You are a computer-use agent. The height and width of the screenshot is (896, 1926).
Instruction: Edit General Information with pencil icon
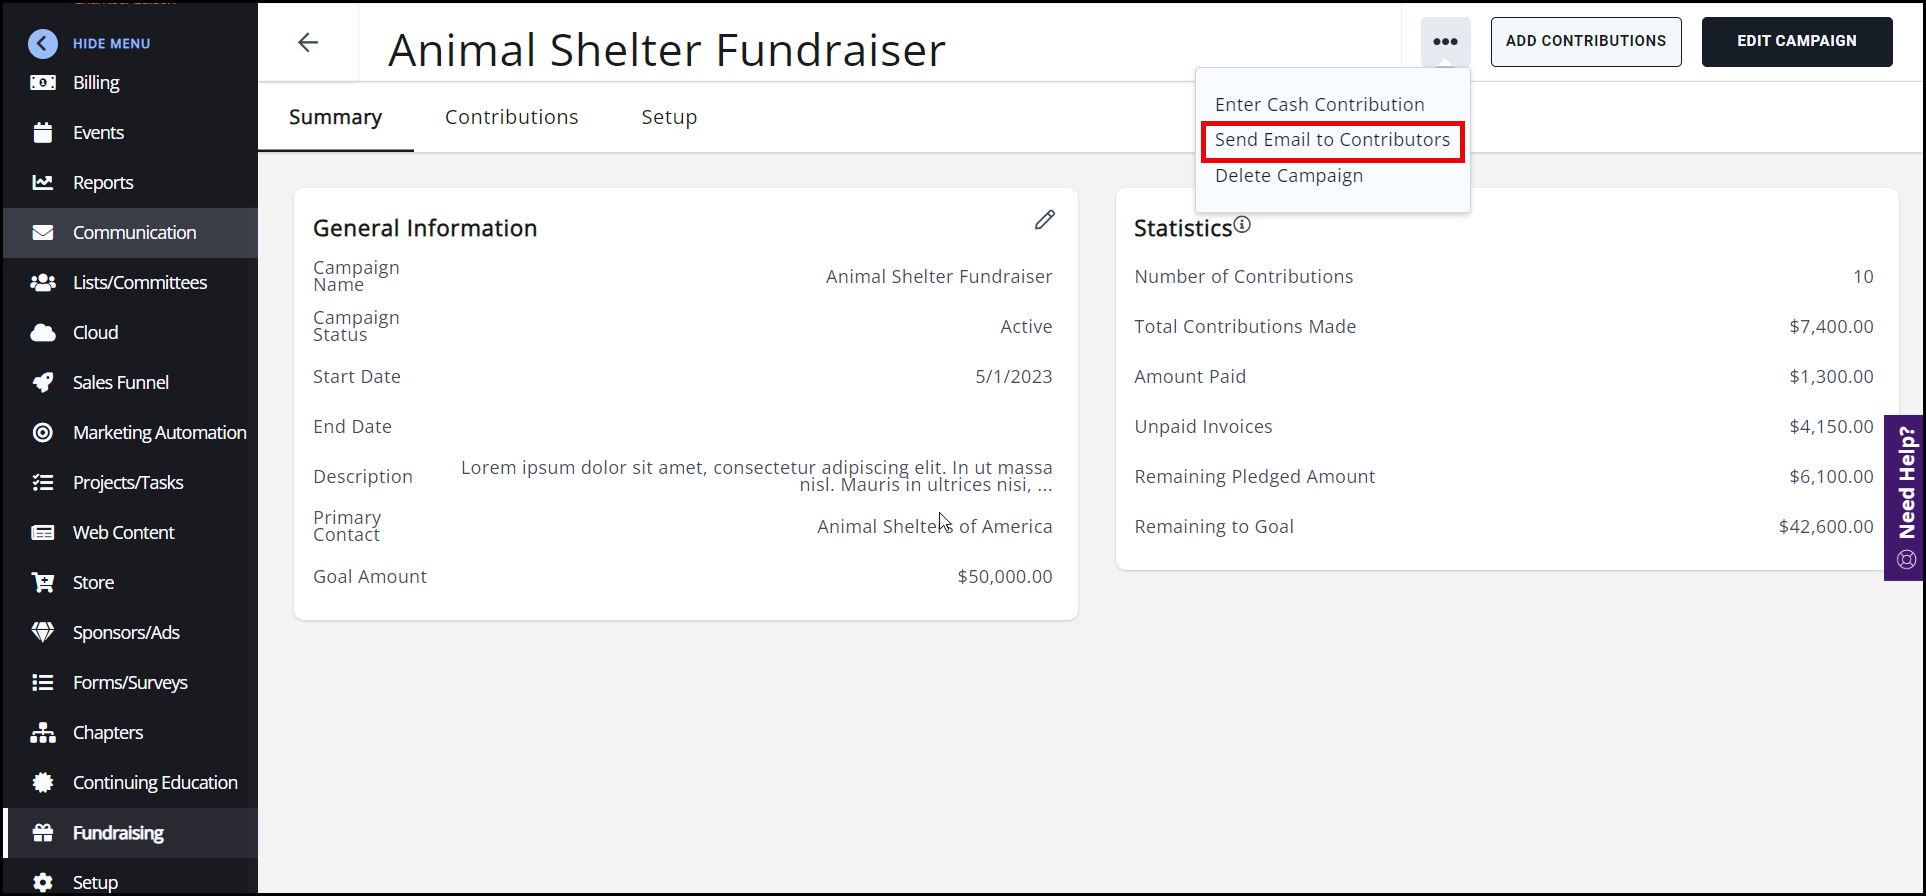(1044, 220)
